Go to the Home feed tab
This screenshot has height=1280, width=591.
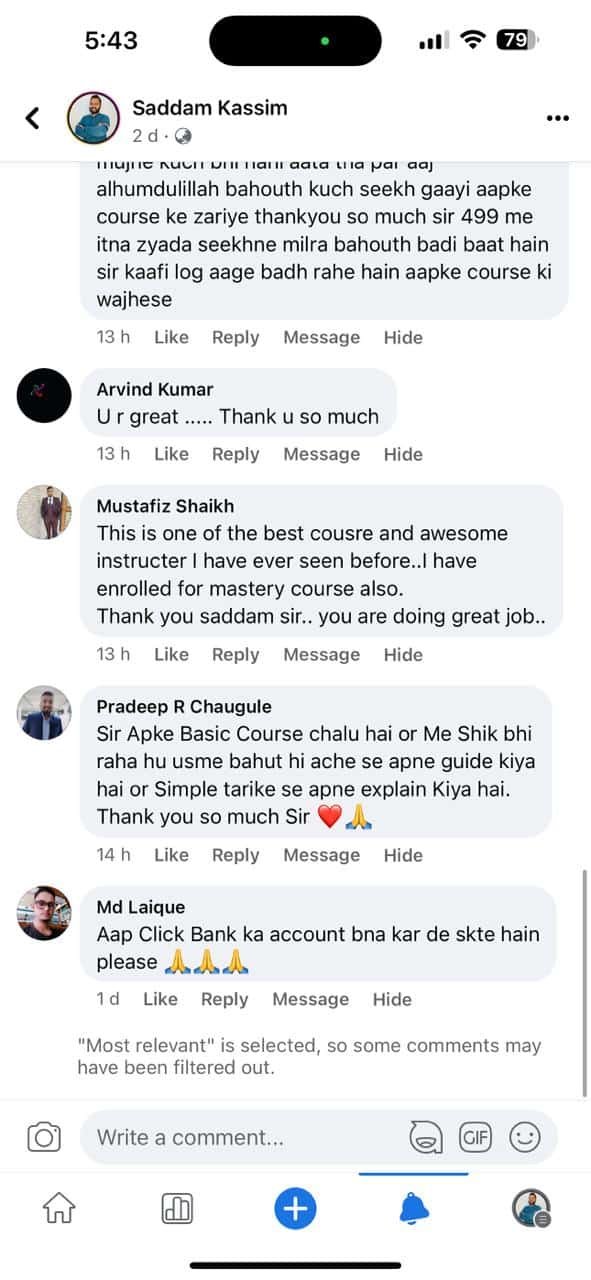59,1209
